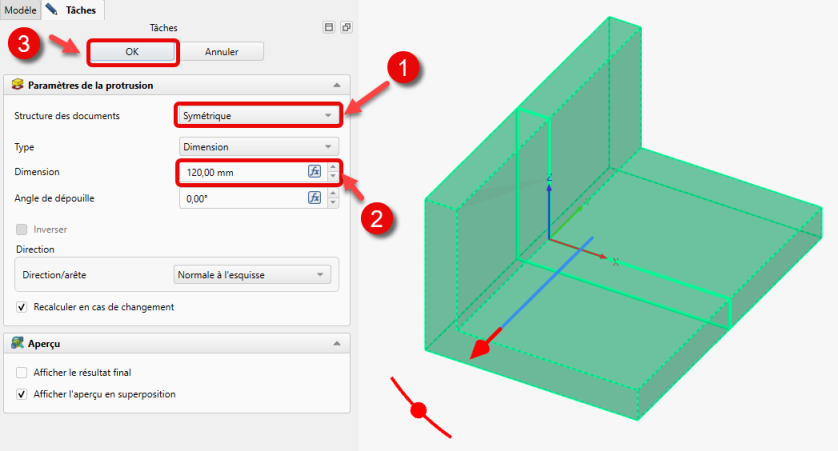838x451 pixels.
Task: Click the protrusion icon in parameters header
Action: click(x=17, y=85)
